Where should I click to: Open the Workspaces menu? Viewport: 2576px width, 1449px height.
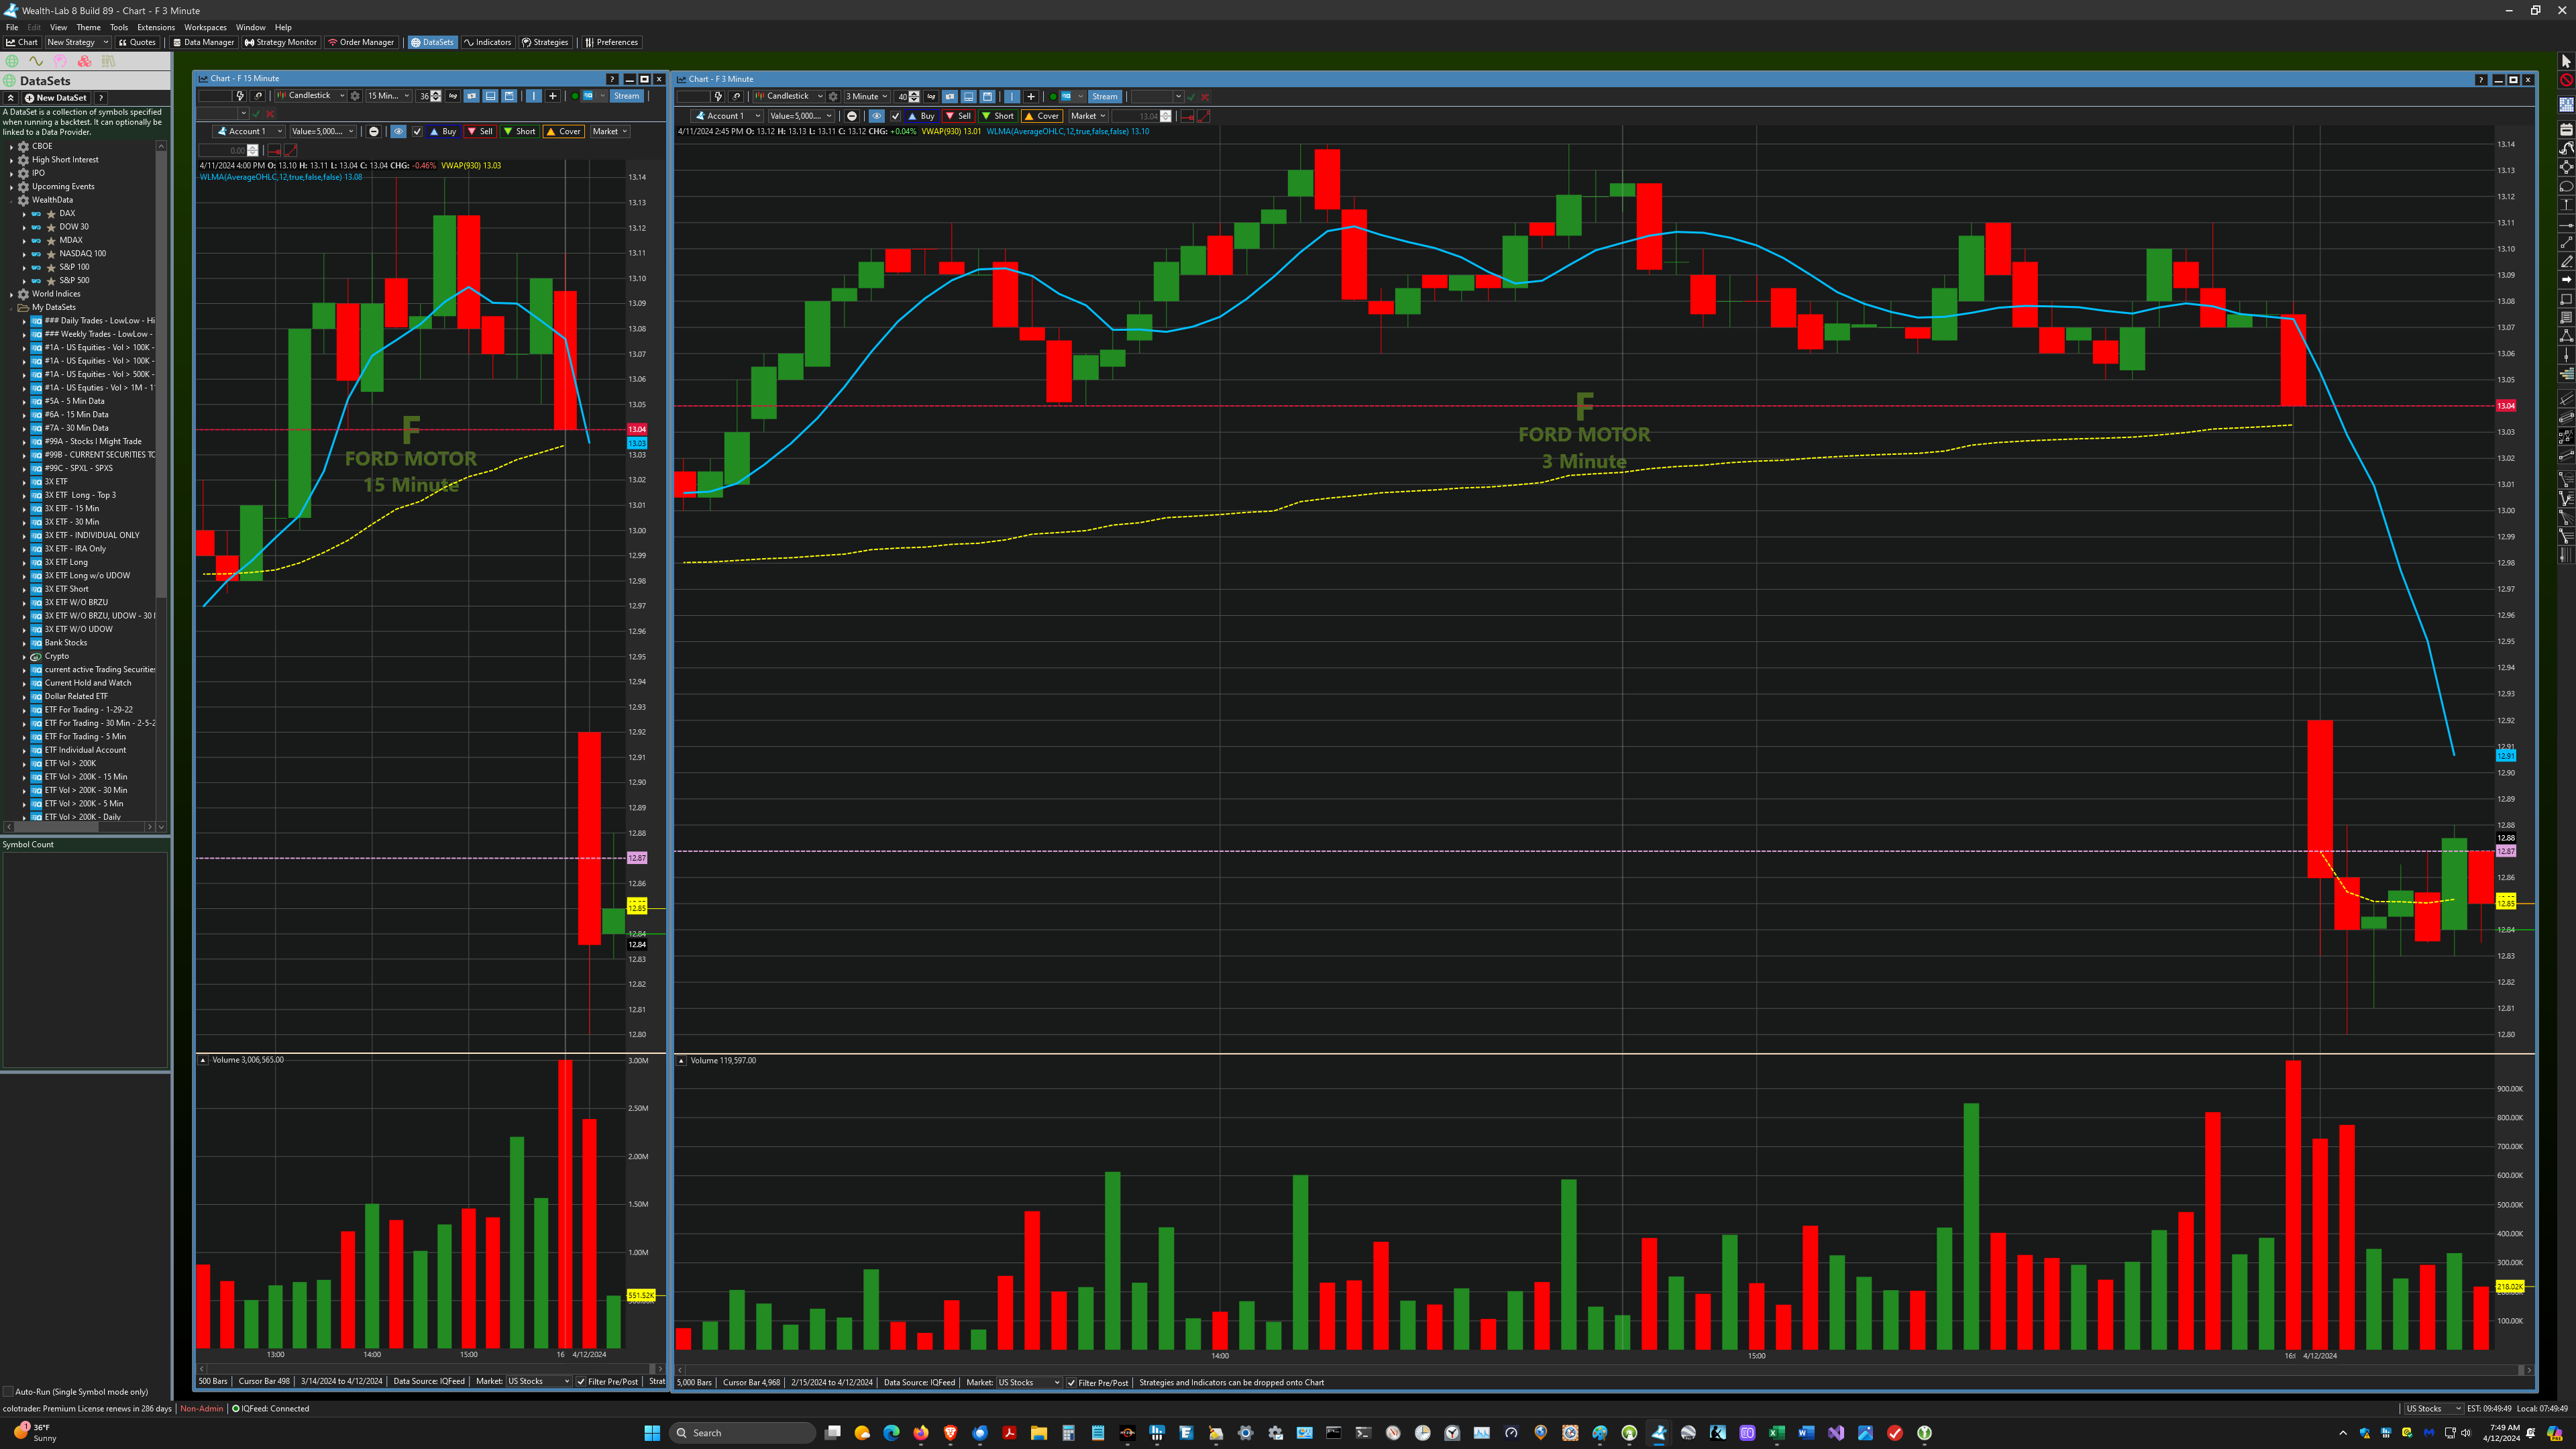click(x=205, y=27)
